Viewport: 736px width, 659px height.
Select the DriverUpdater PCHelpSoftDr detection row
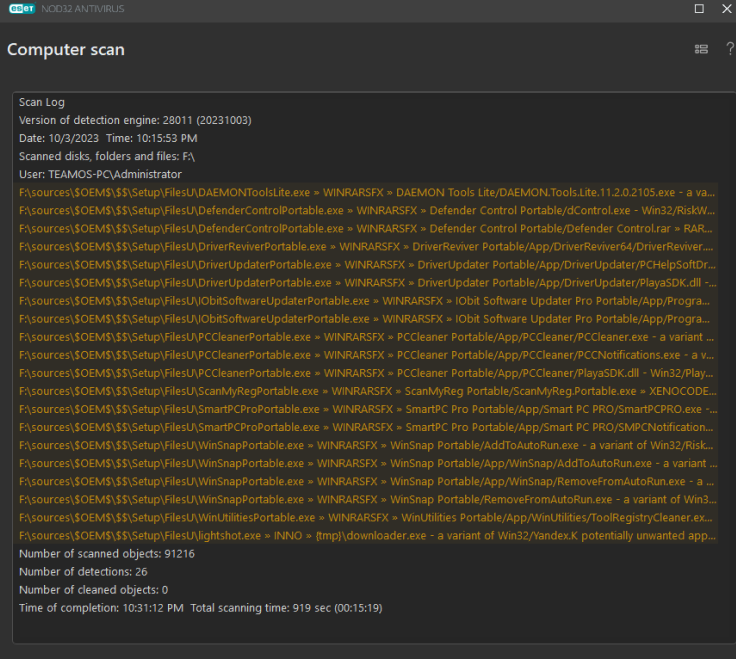pyautogui.click(x=367, y=265)
